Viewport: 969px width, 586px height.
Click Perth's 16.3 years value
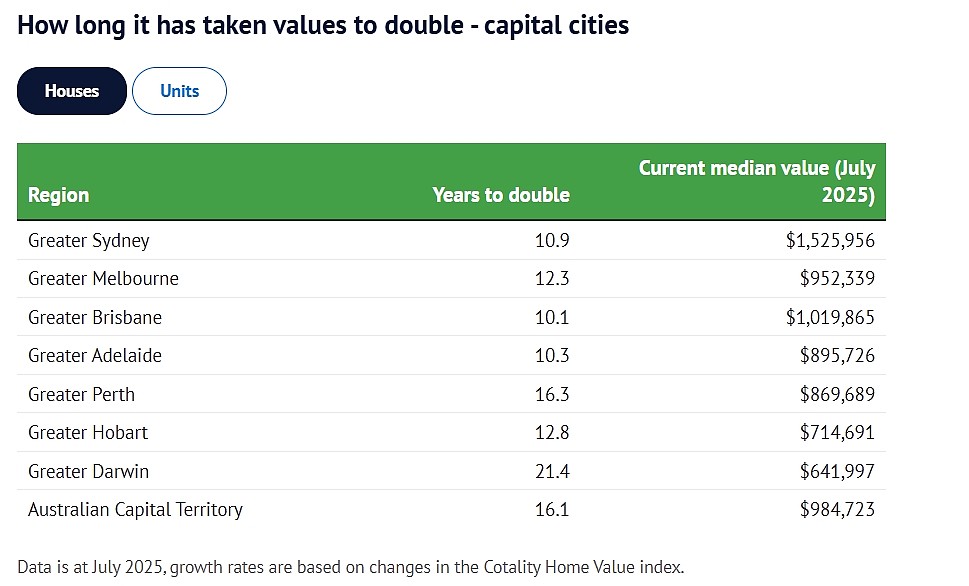tap(552, 394)
